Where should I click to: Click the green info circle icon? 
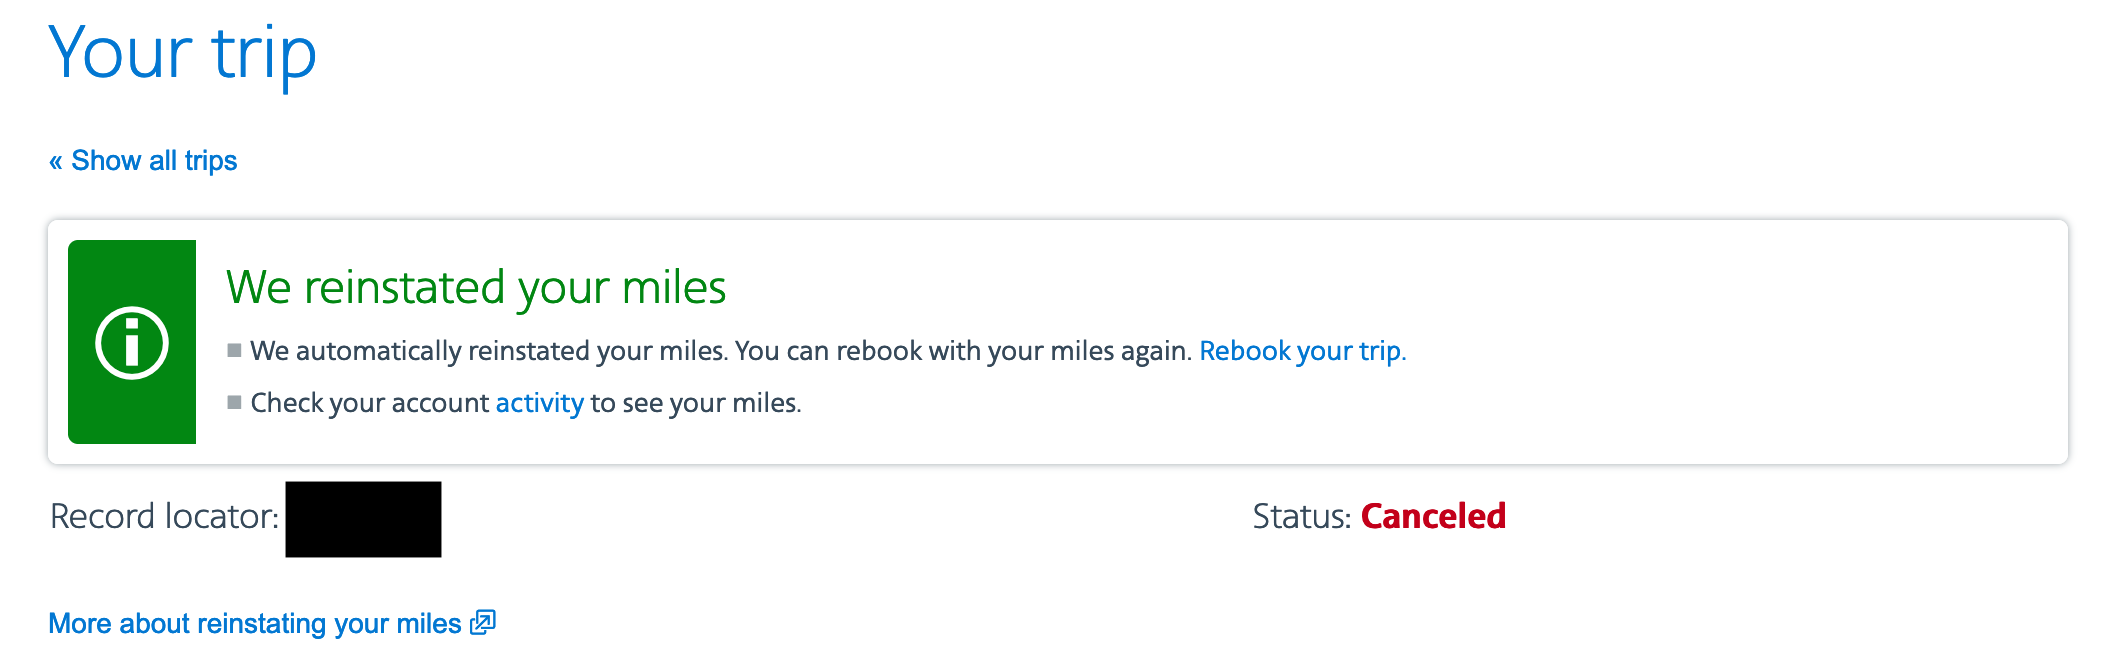(132, 343)
